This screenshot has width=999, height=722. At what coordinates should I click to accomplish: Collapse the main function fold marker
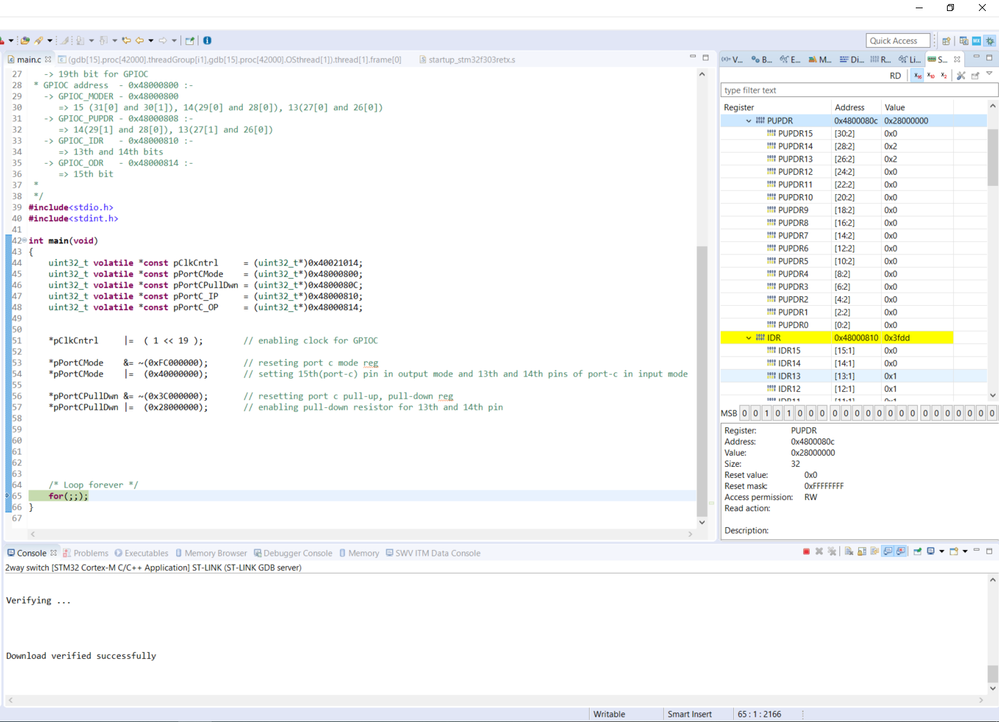(x=25, y=240)
